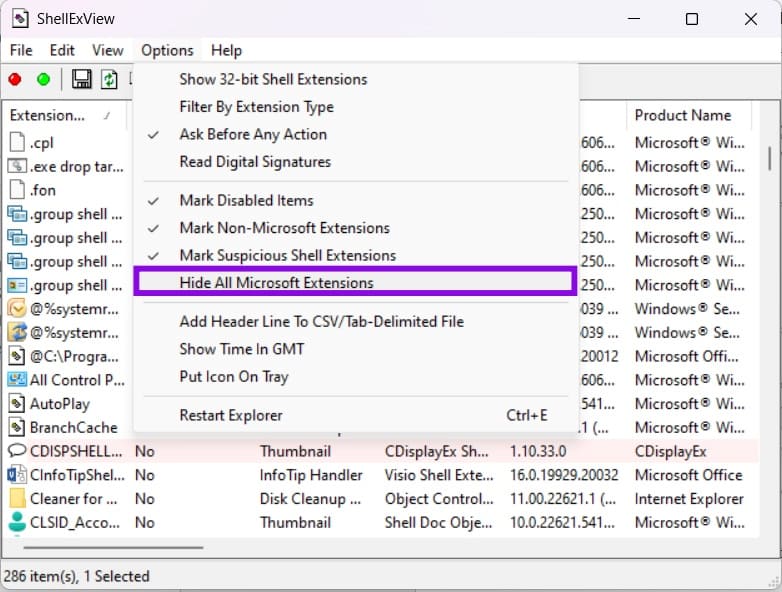Click the Object Control... description cell
The height and width of the screenshot is (592, 782).
click(439, 499)
